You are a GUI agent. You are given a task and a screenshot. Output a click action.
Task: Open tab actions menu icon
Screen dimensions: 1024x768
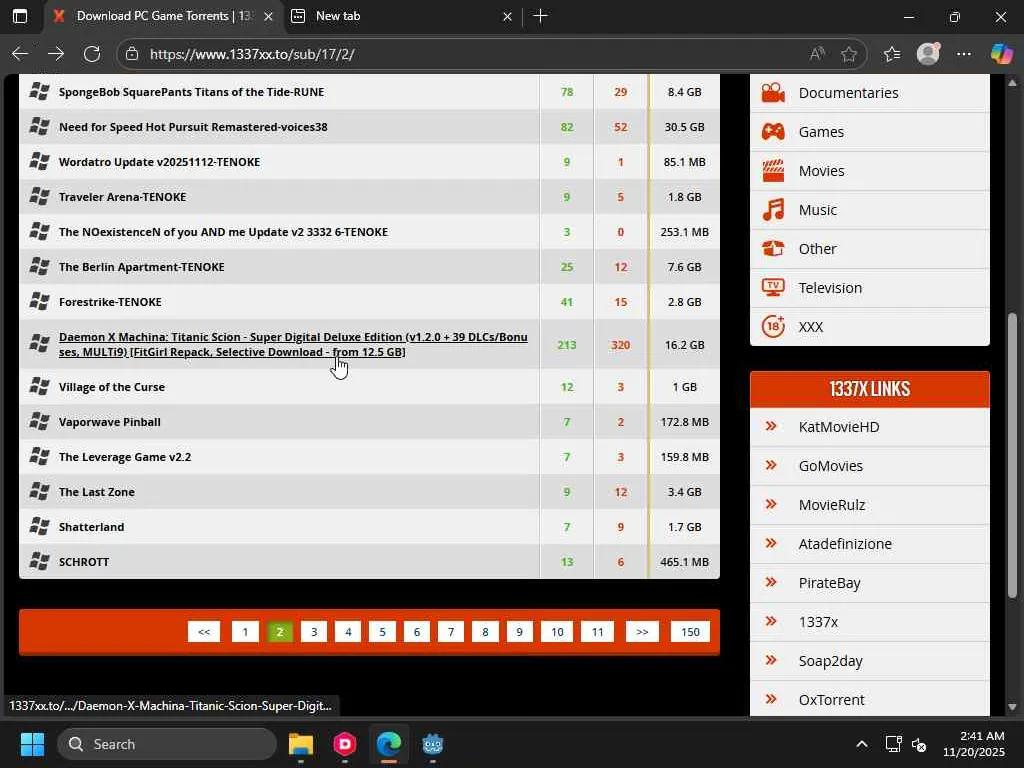tap(20, 16)
